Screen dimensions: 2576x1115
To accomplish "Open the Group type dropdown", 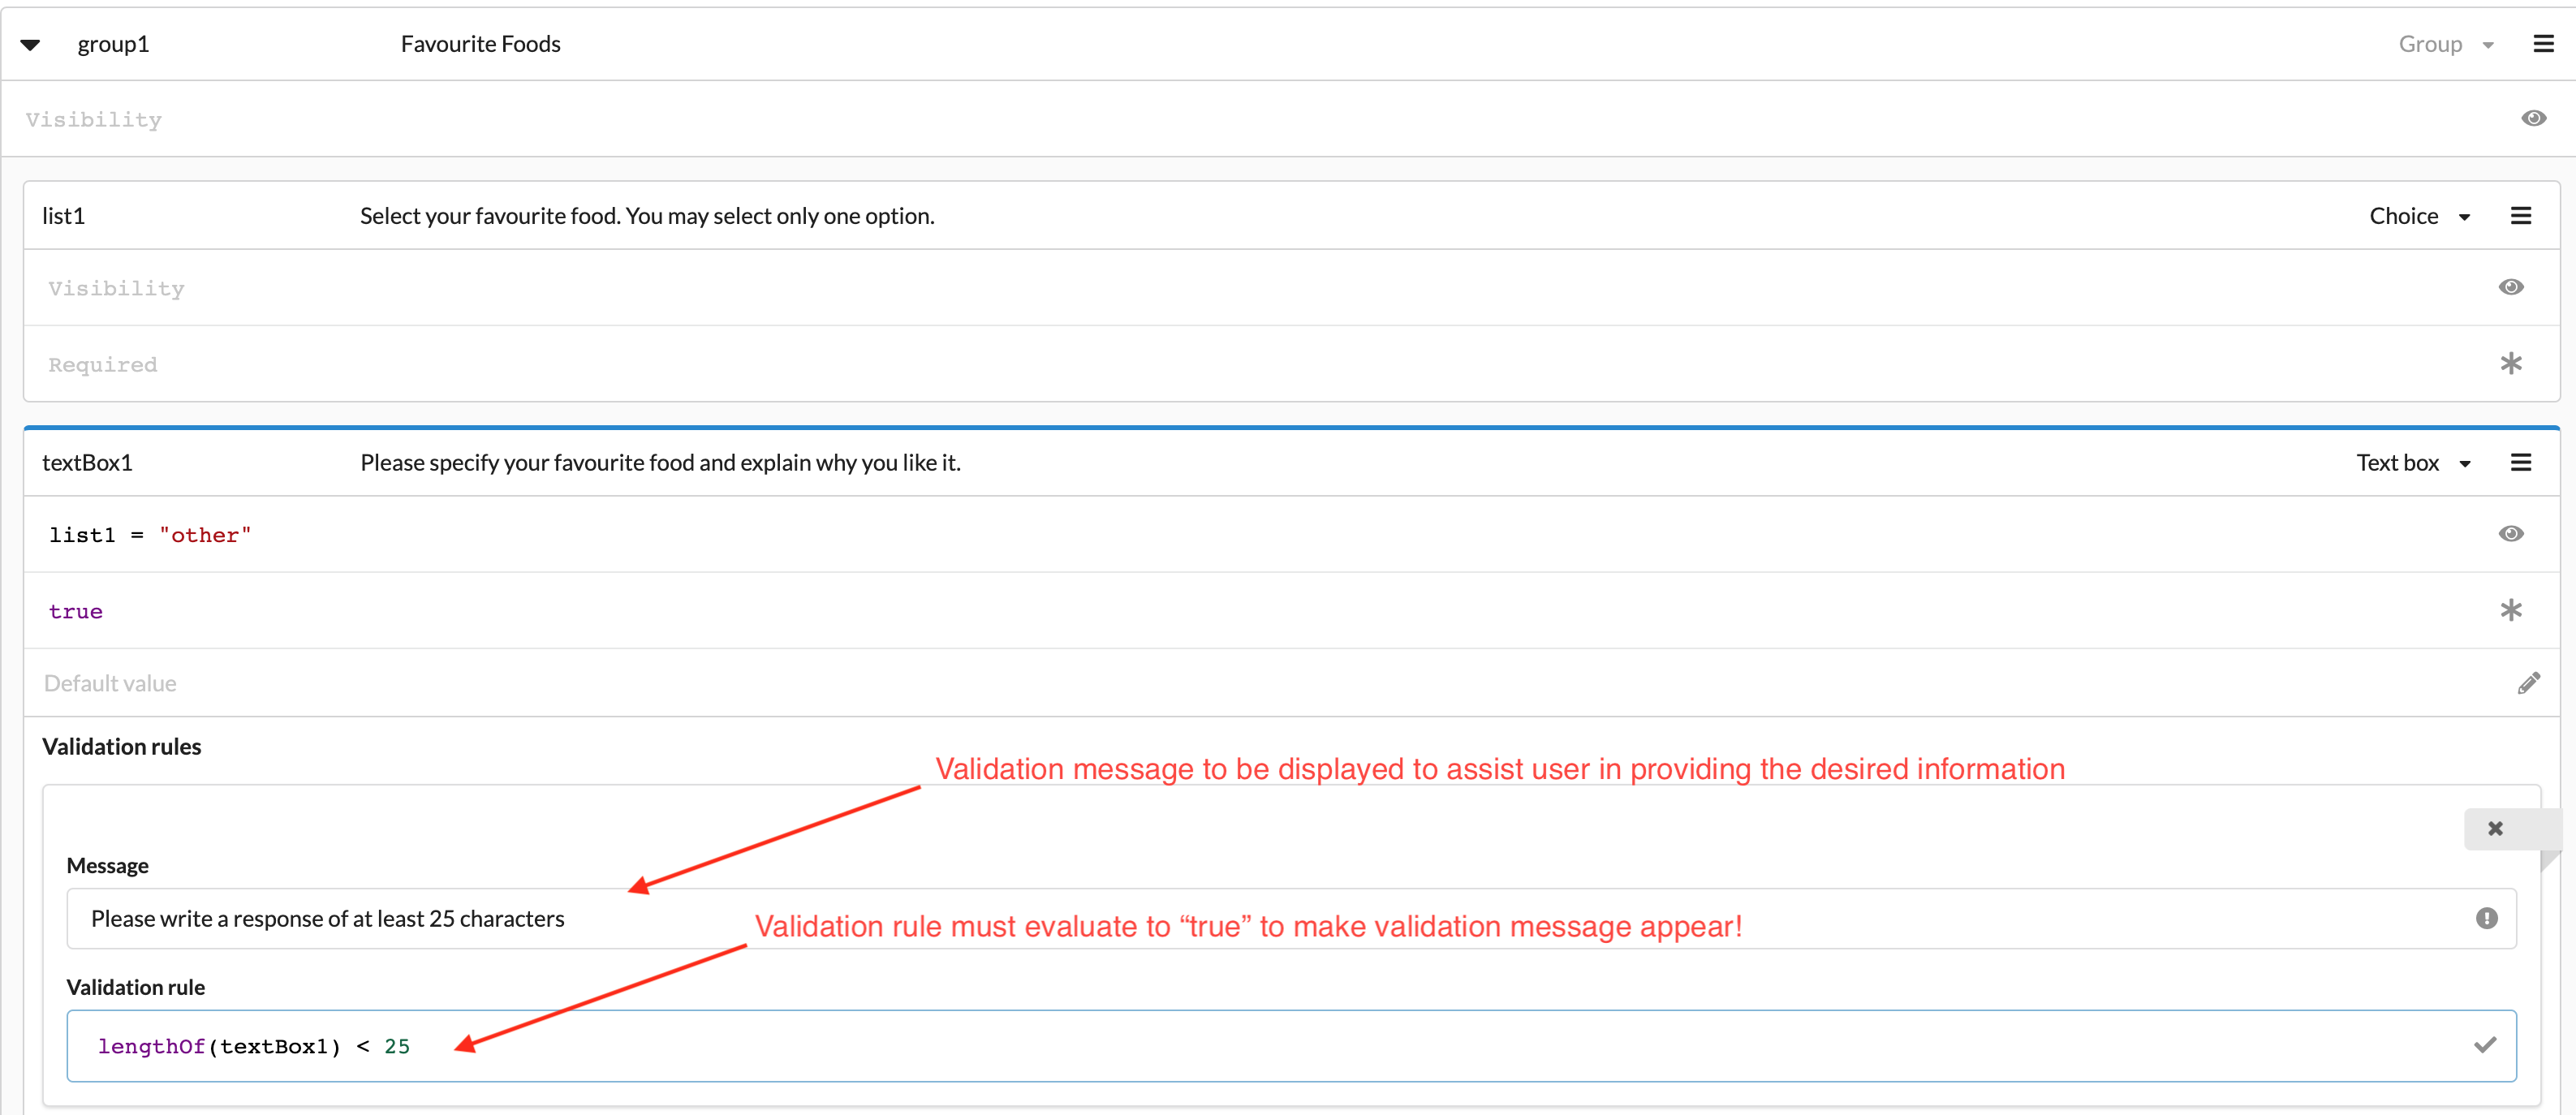I will [x=2445, y=44].
